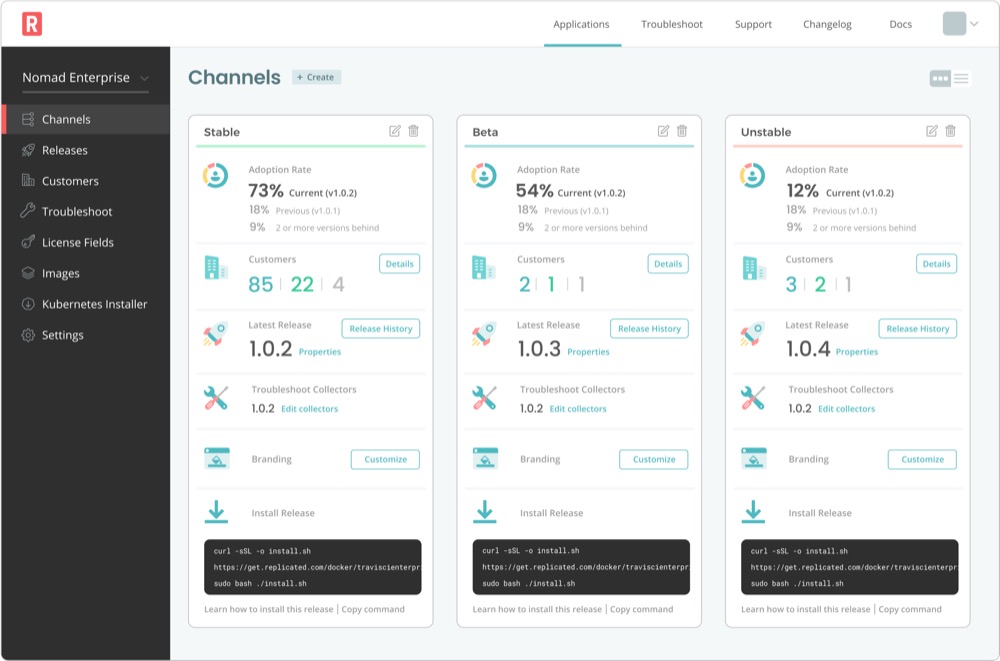Click Edit collectors link in Stable card

pyautogui.click(x=309, y=409)
